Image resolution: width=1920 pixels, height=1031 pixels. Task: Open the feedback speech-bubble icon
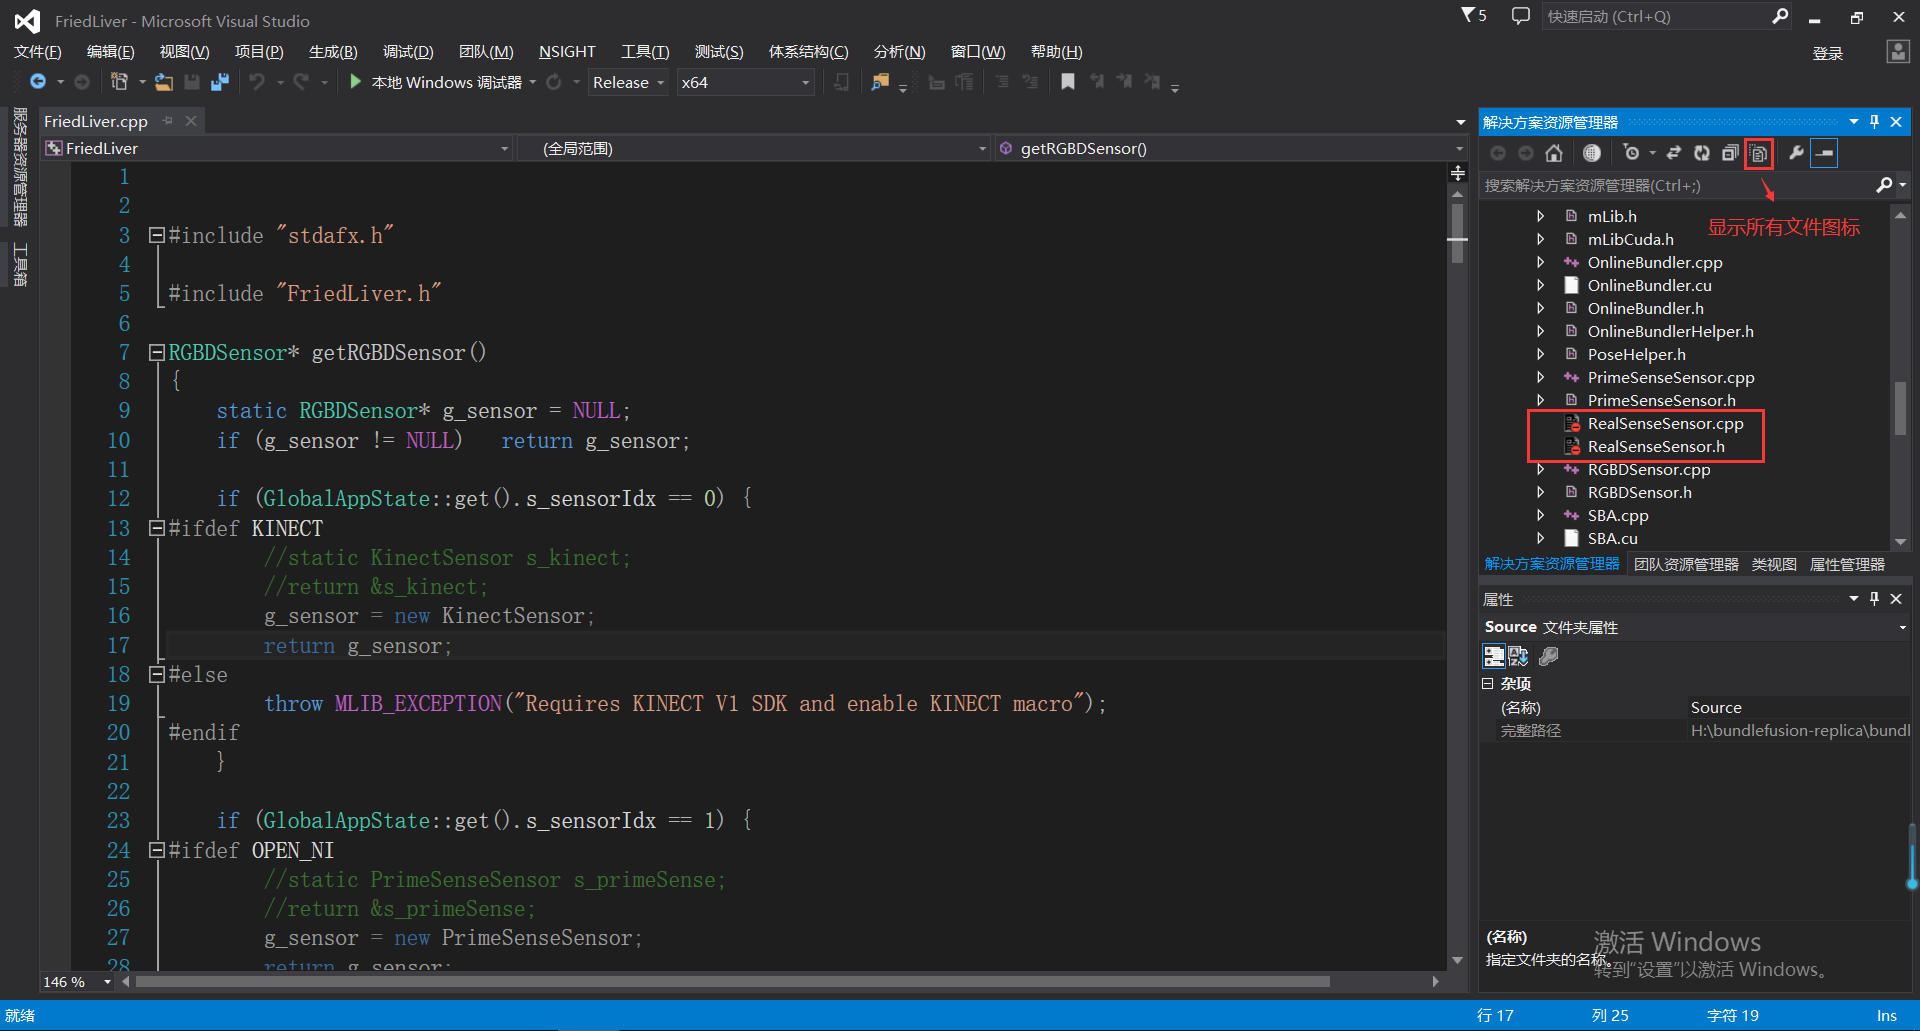[1521, 16]
